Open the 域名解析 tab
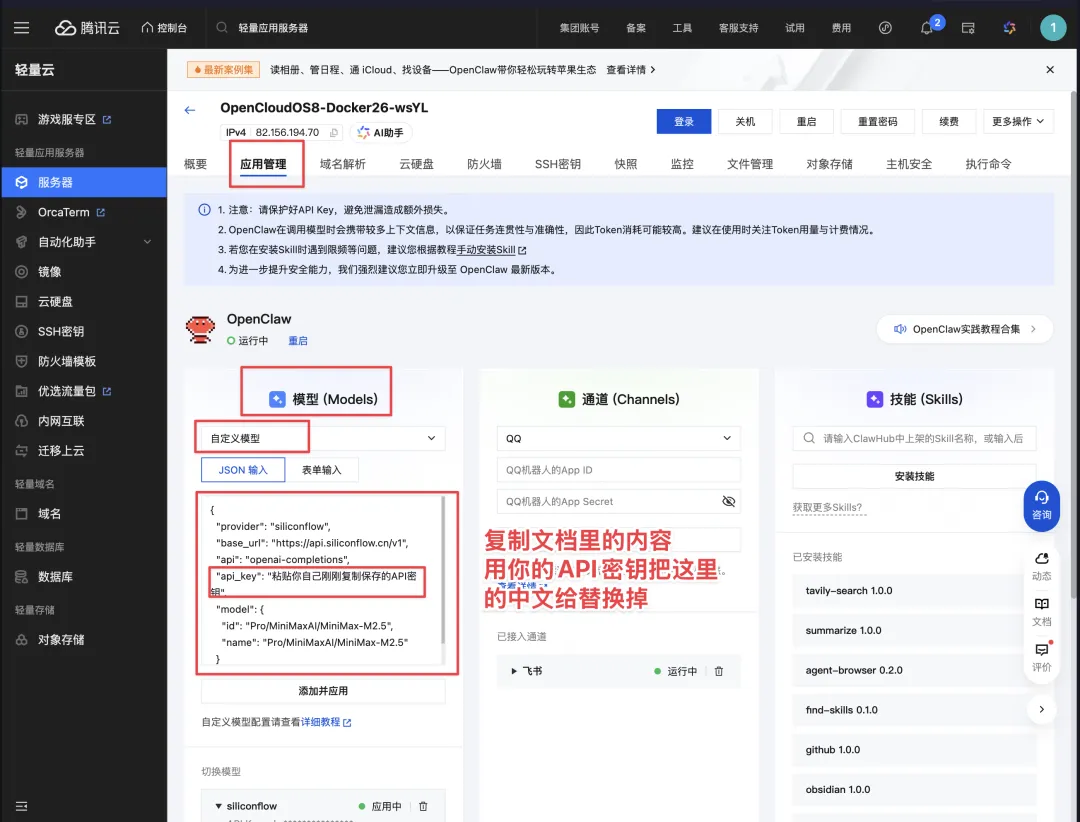 pyautogui.click(x=343, y=164)
